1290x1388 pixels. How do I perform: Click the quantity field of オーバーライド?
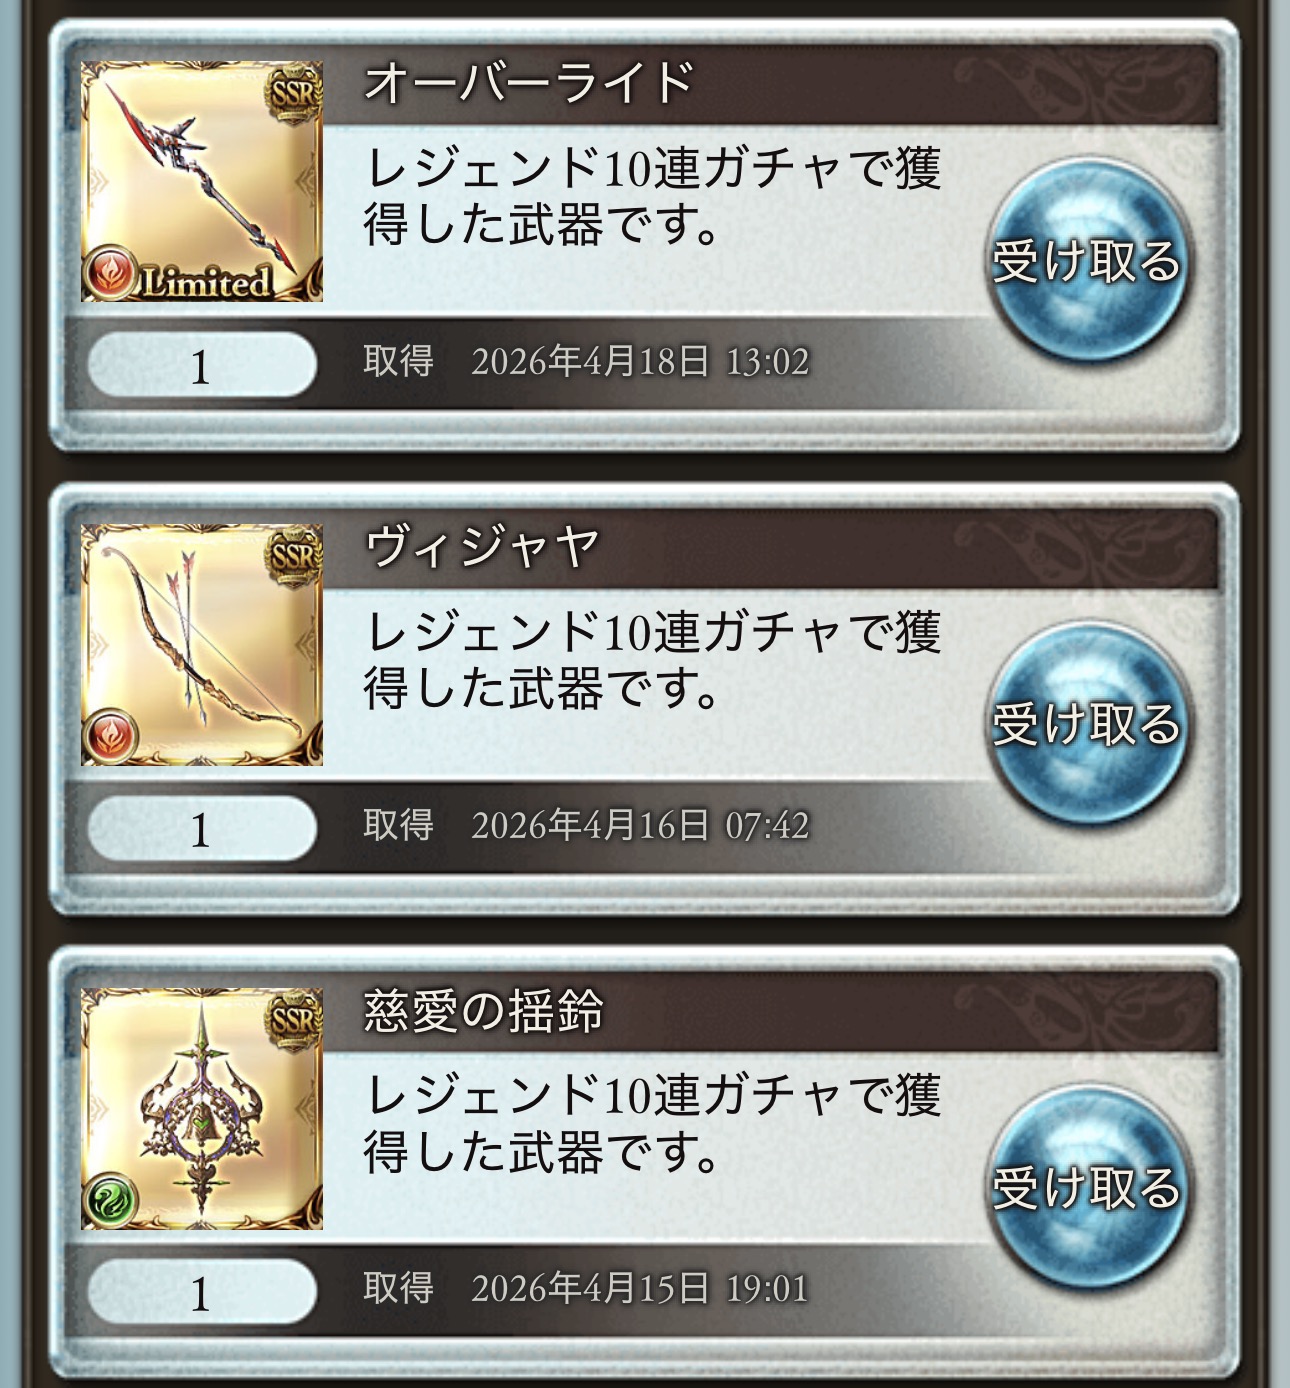coord(202,365)
